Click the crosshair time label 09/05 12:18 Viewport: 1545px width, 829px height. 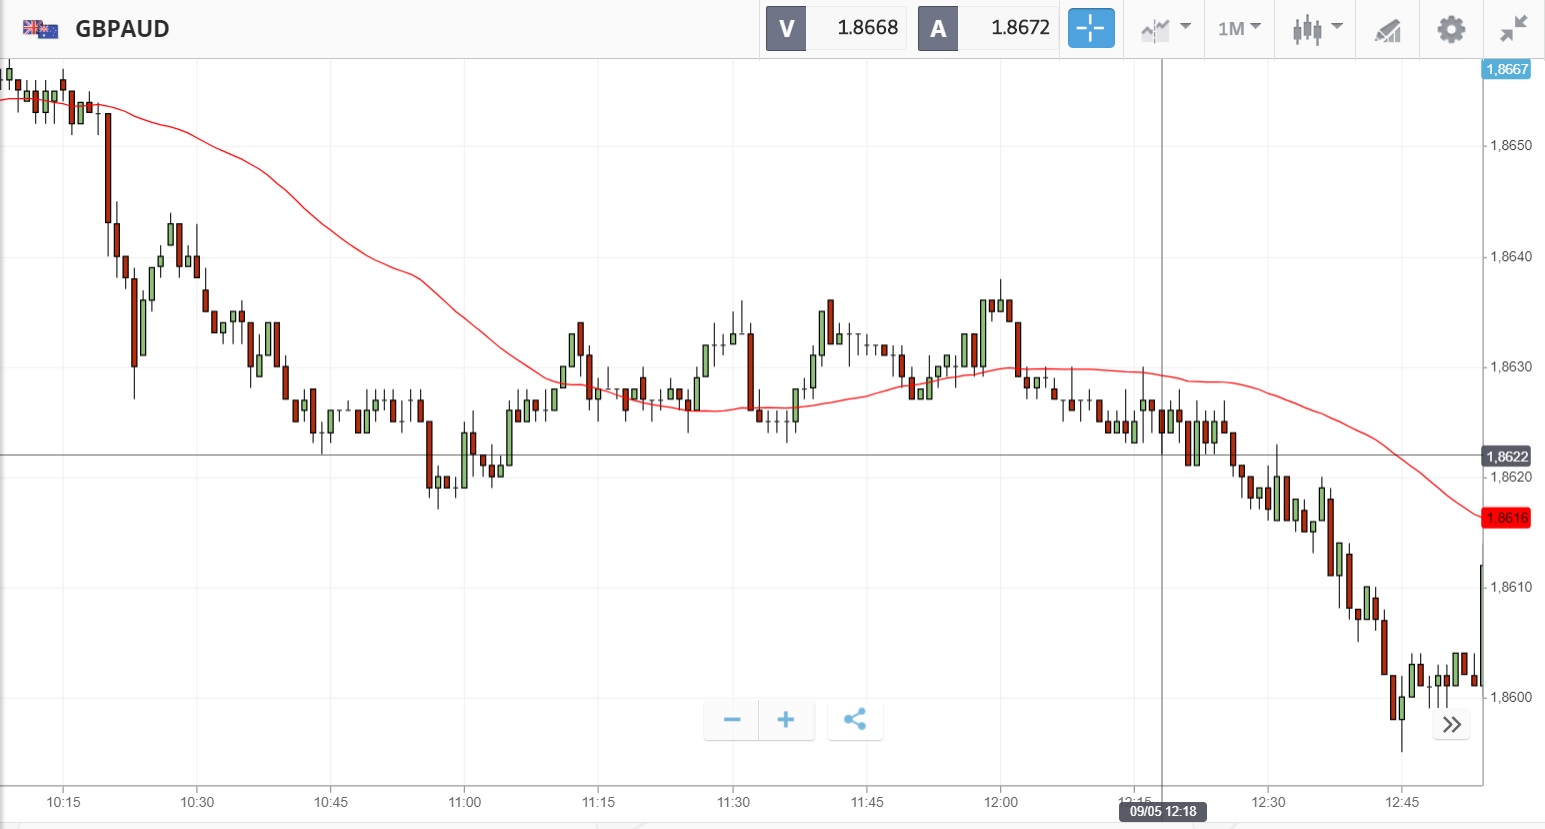tap(1163, 812)
